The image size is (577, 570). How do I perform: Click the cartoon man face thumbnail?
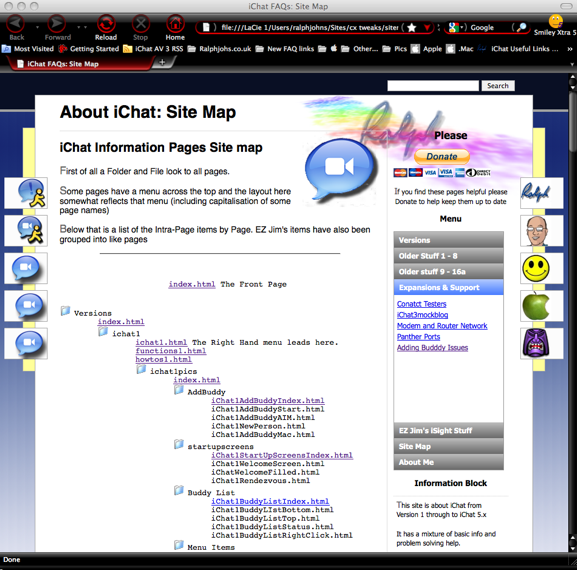pyautogui.click(x=542, y=231)
